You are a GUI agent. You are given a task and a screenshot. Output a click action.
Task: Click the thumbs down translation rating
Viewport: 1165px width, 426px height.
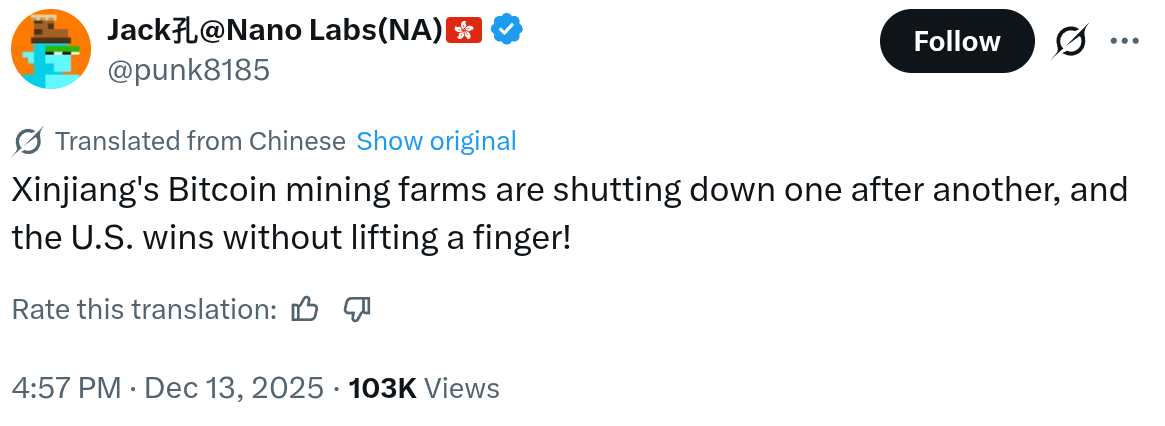[x=357, y=310]
